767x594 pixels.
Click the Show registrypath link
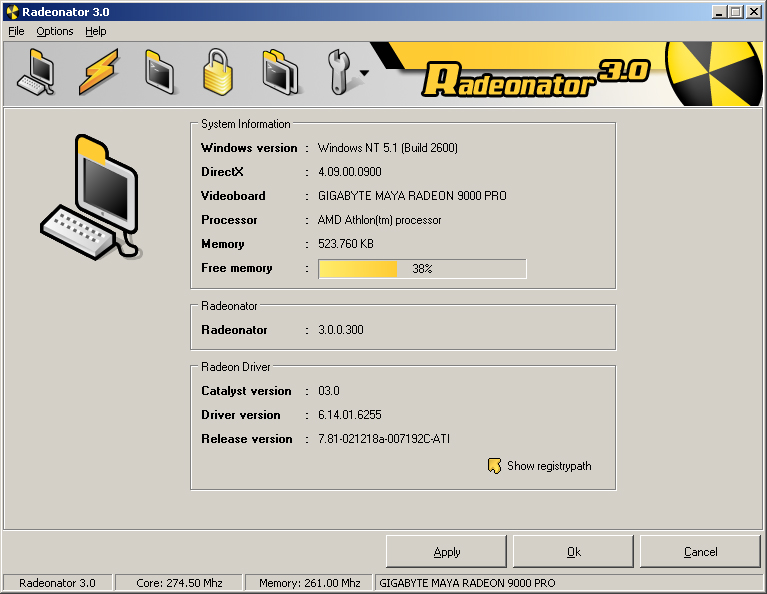[x=549, y=466]
